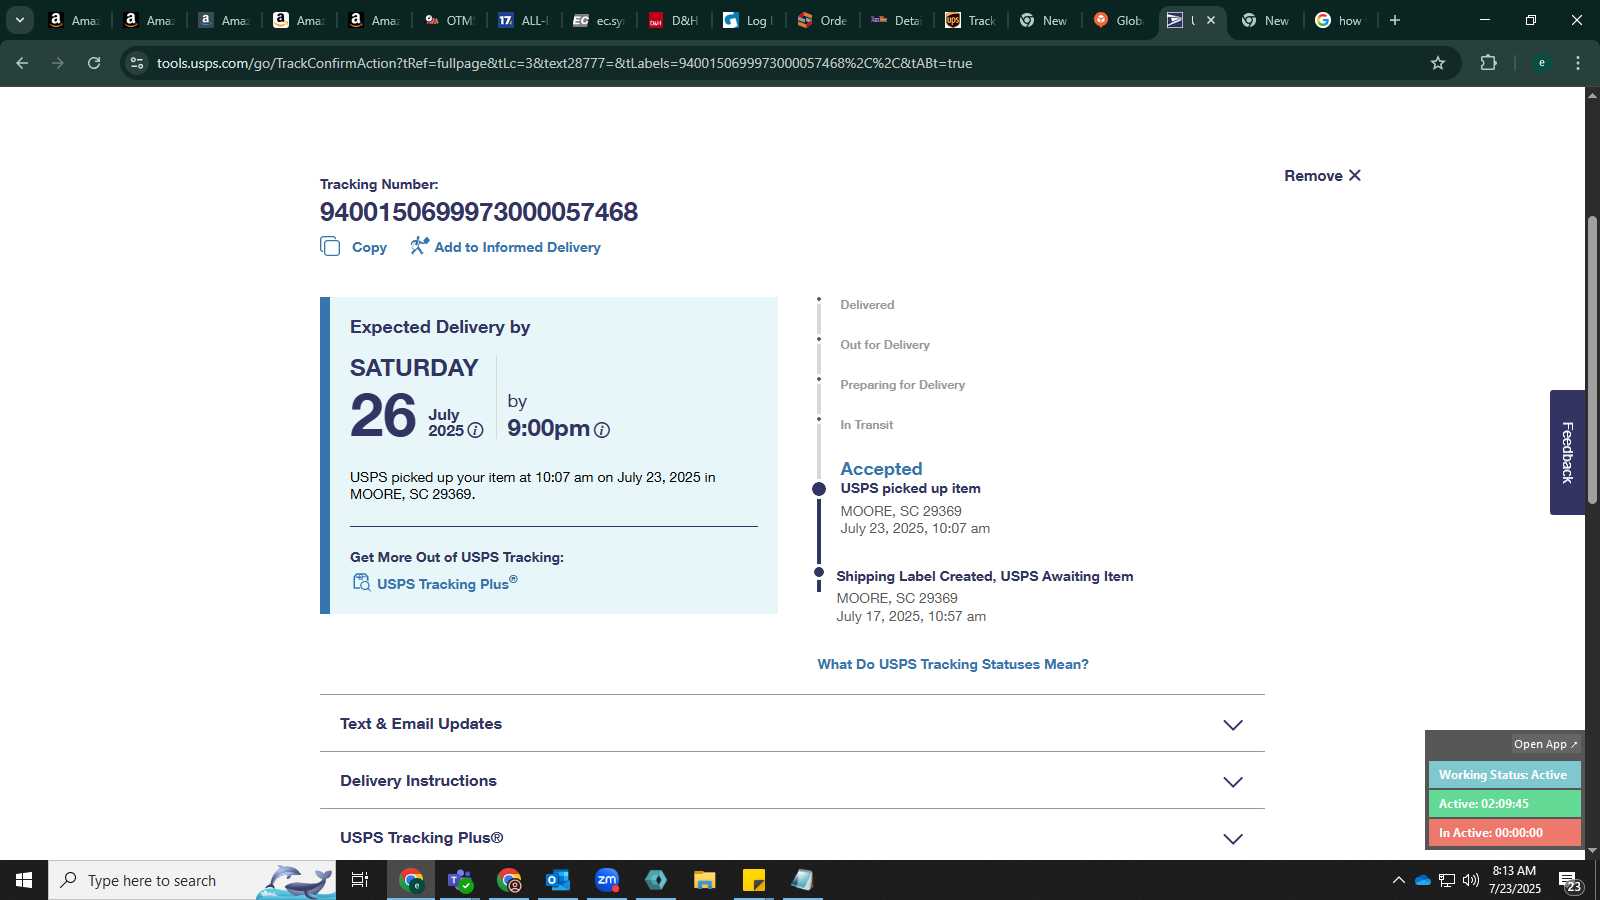The width and height of the screenshot is (1600, 900).
Task: Open the tab search dropdown arrow
Action: pos(19,20)
